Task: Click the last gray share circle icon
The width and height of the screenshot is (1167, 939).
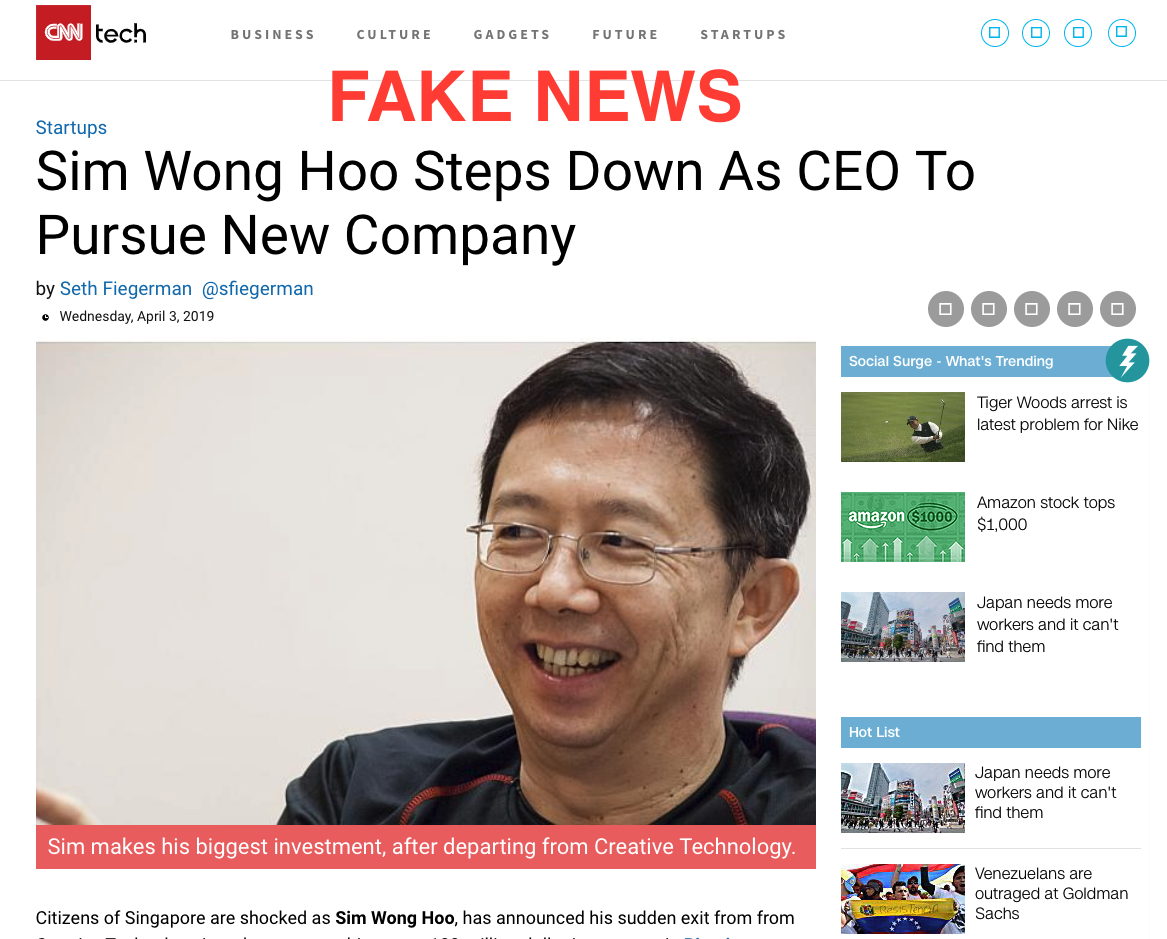Action: 1118,309
